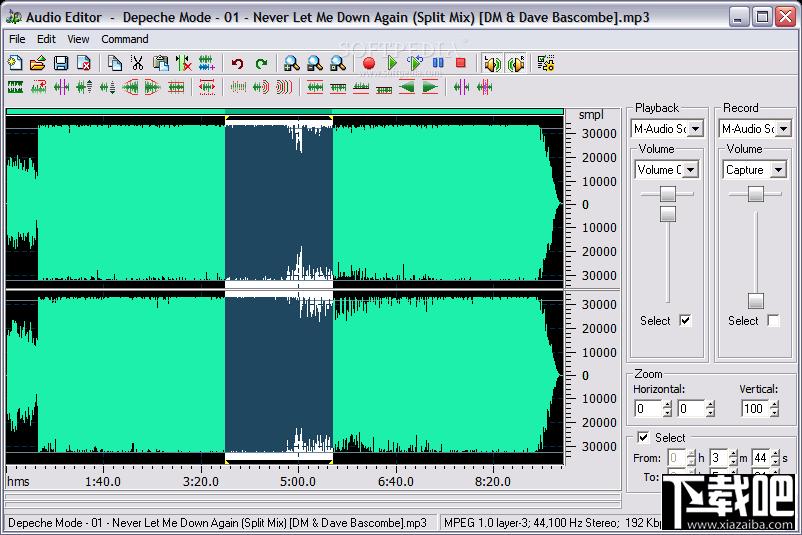The image size is (802, 535).
Task: Uncheck the Select range checkbox
Action: click(643, 437)
